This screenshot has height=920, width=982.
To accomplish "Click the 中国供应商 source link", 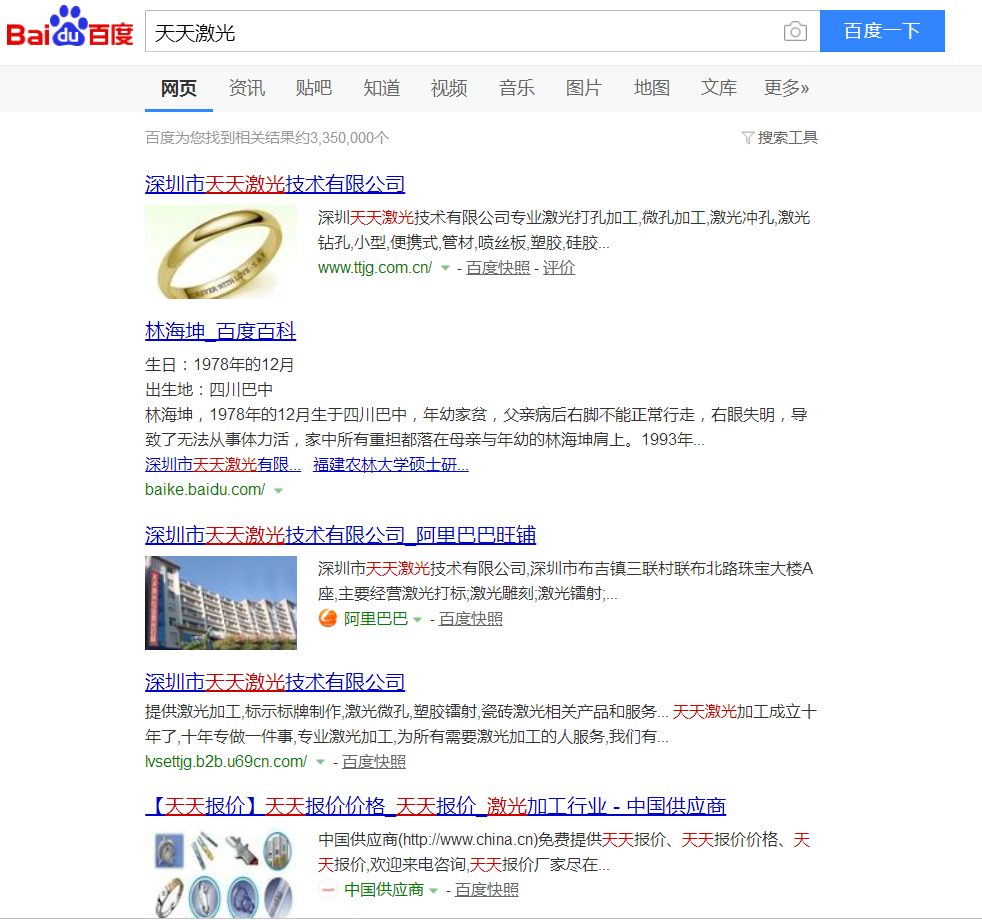I will click(384, 890).
